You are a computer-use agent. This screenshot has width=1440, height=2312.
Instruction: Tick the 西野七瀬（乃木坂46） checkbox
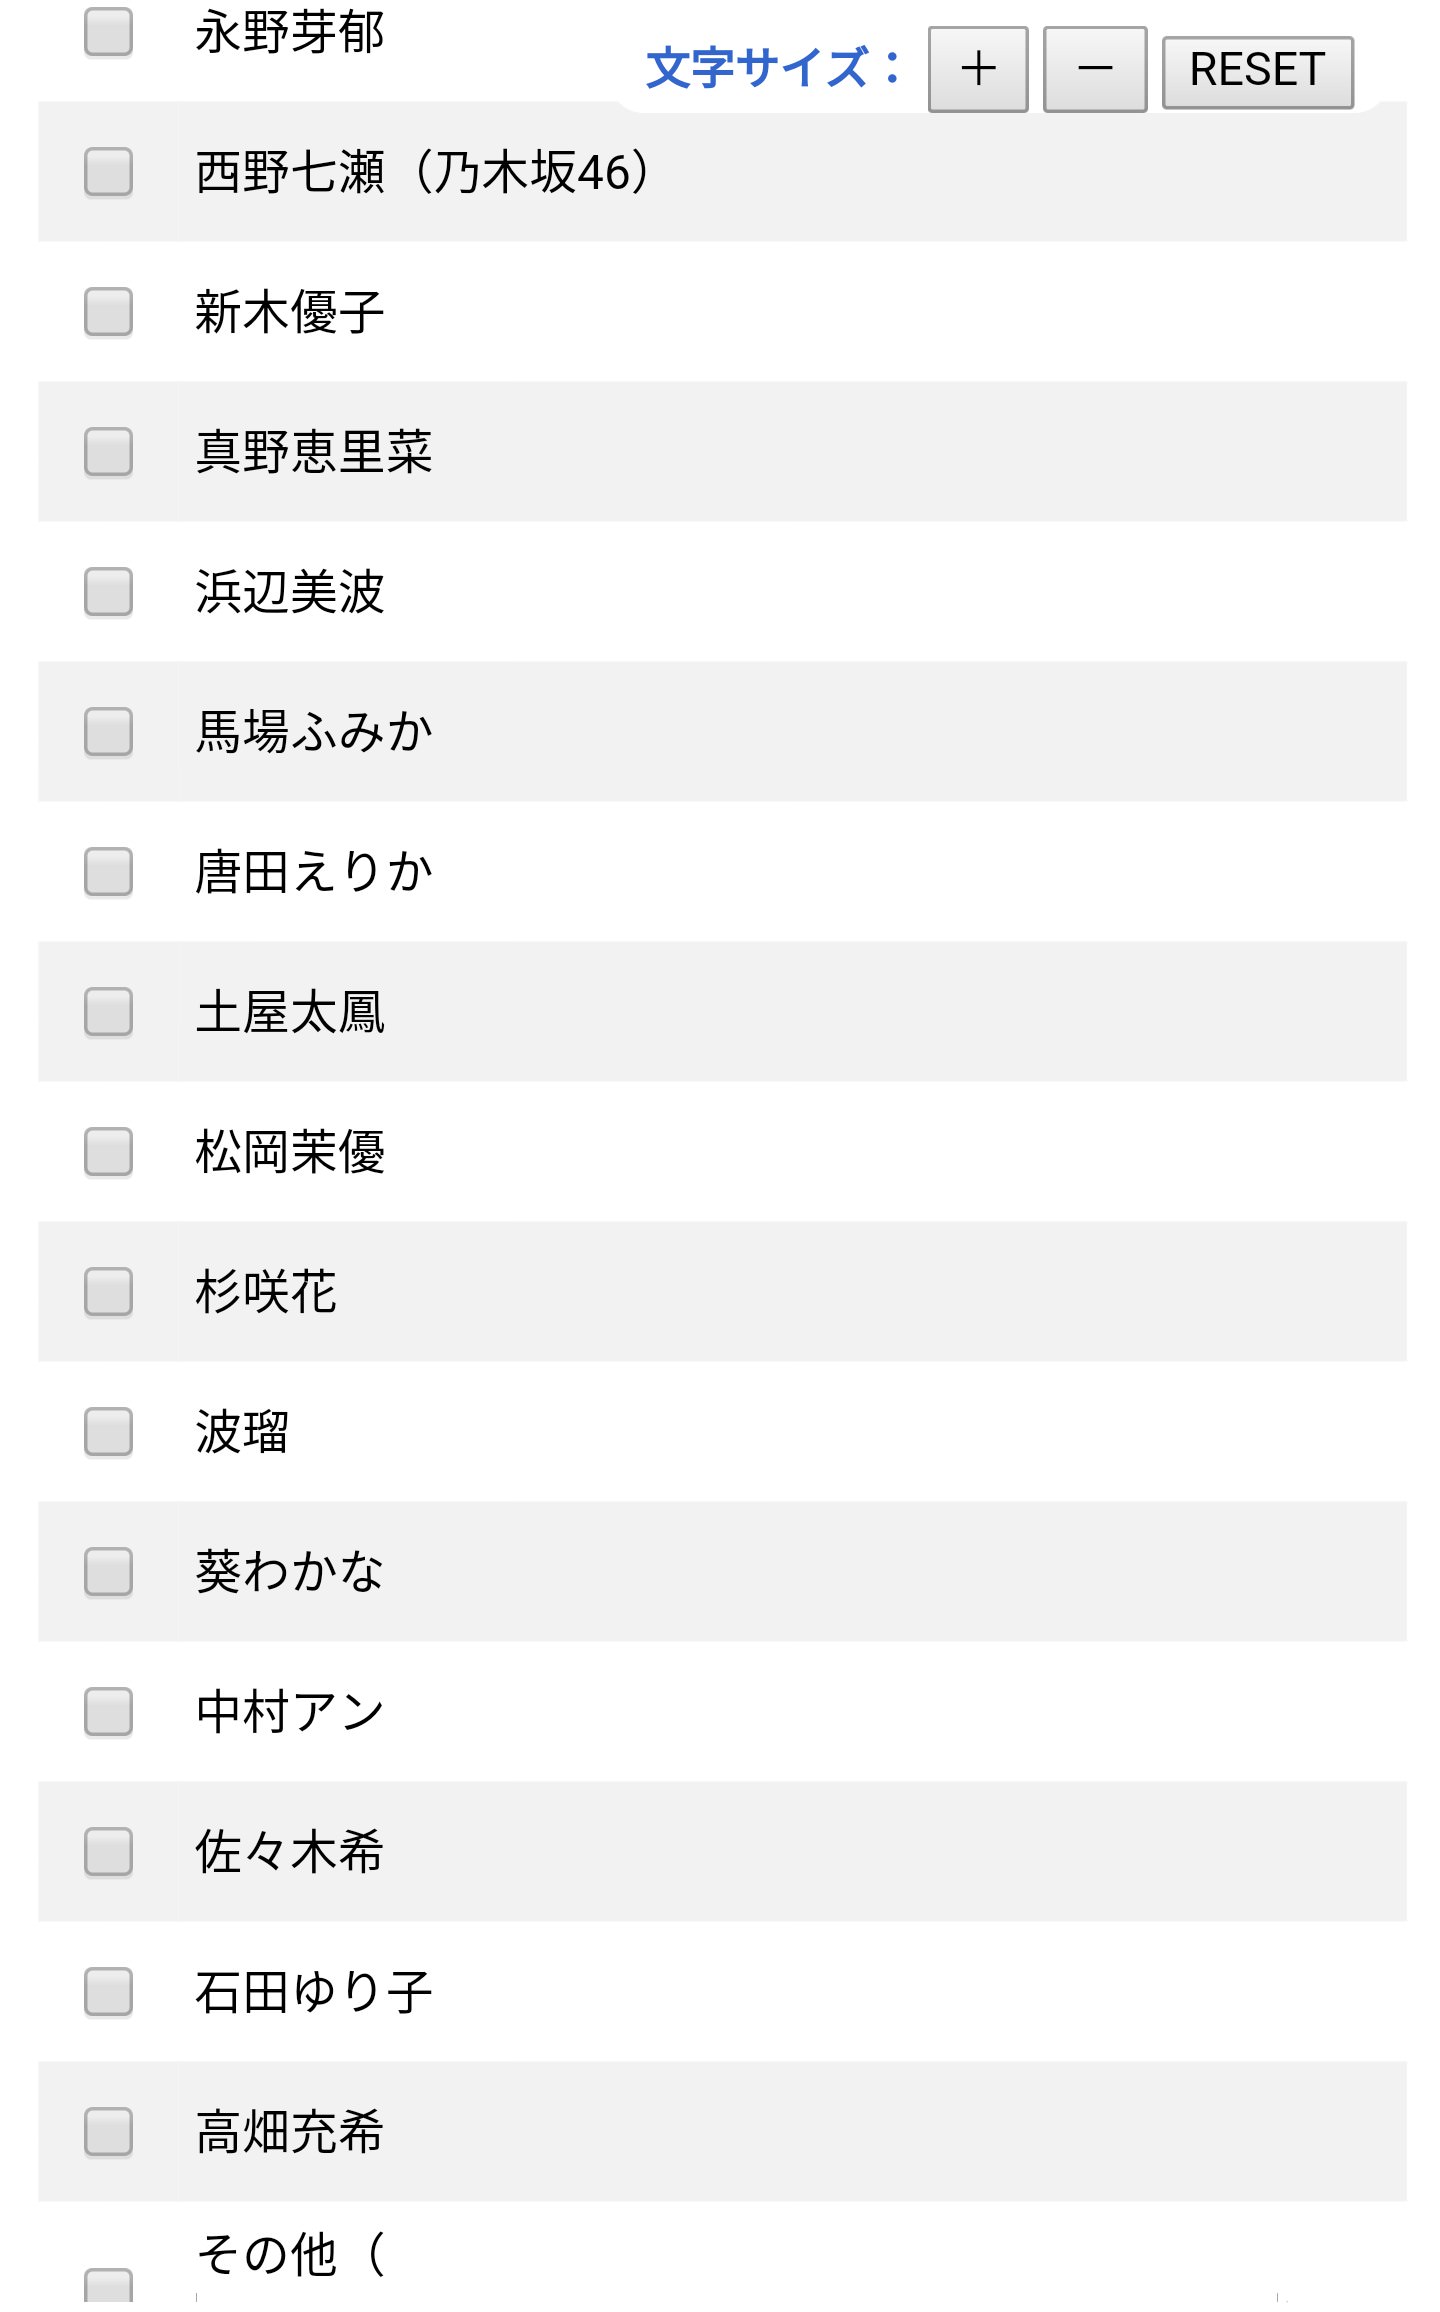tap(109, 172)
